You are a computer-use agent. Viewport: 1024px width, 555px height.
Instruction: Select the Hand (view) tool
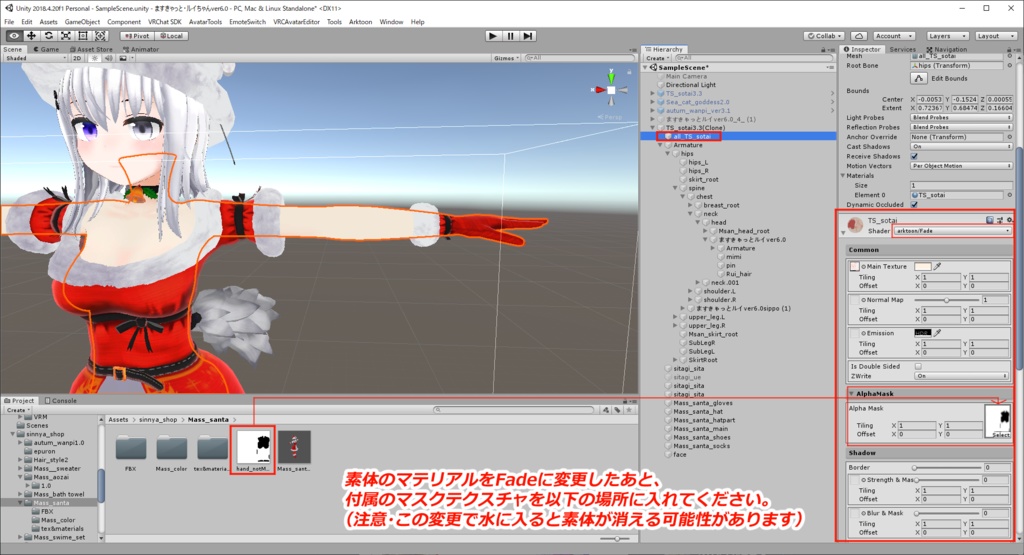[14, 36]
